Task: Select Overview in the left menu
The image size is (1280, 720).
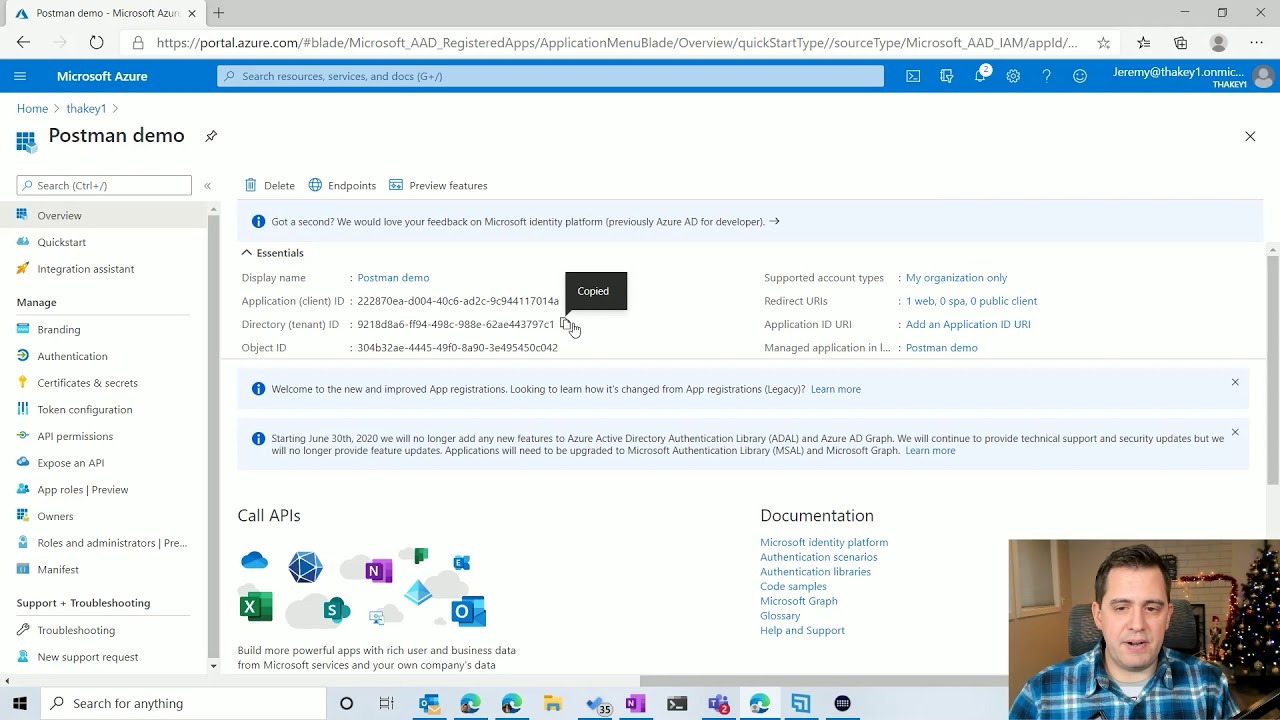Action: pos(104,215)
